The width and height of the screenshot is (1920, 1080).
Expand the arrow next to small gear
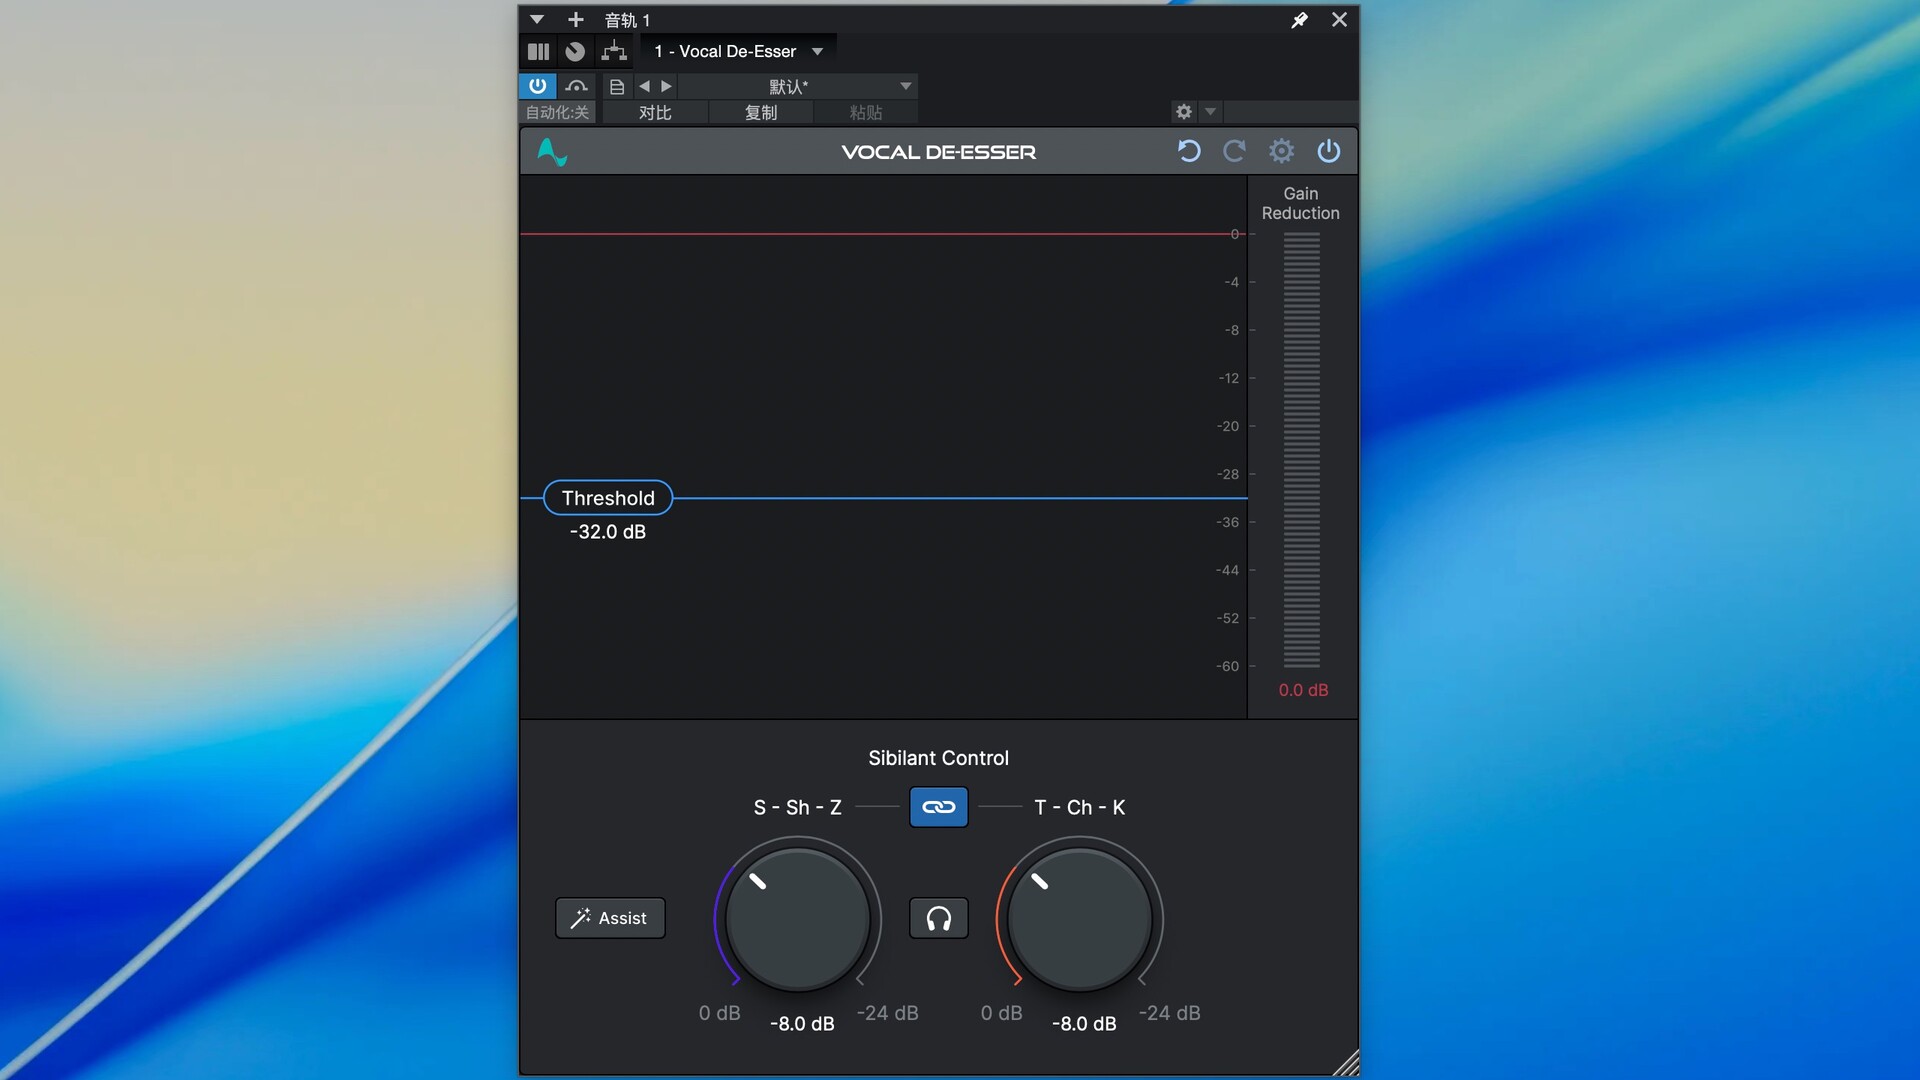tap(1210, 112)
